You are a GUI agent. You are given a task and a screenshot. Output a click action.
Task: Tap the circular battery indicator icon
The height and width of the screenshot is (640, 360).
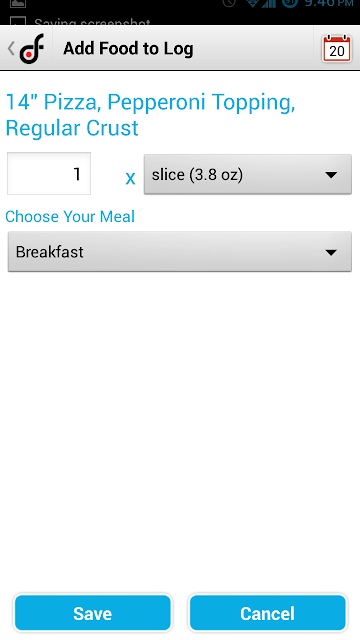click(290, 3)
